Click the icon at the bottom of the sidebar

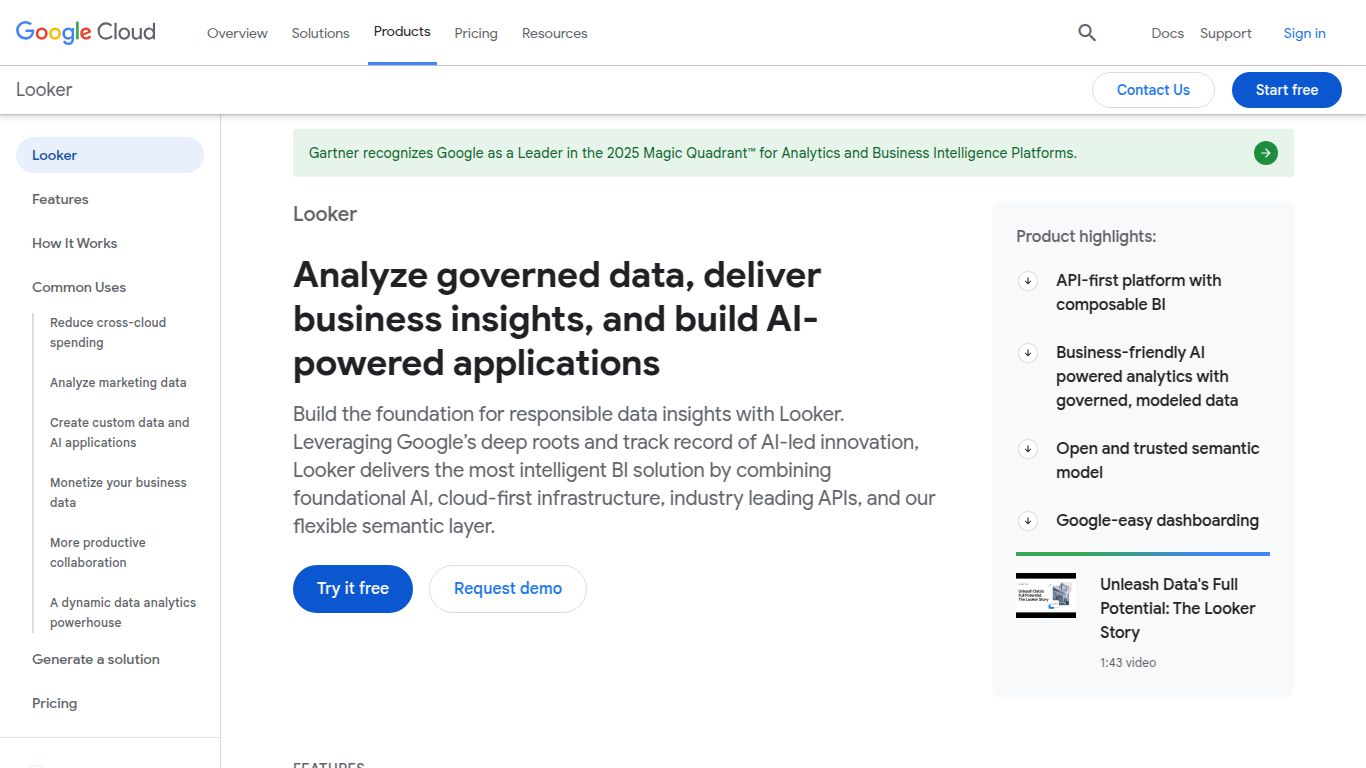pyautogui.click(x=36, y=762)
